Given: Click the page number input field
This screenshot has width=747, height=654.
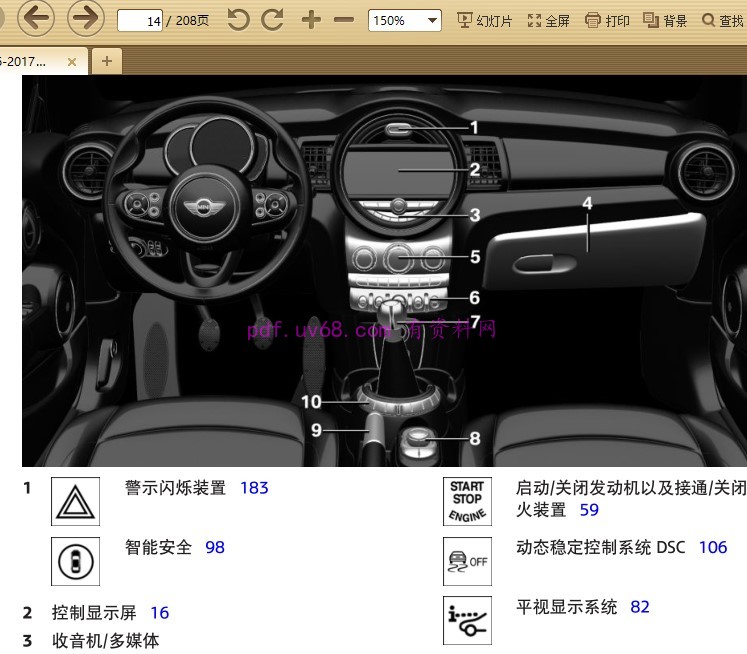Looking at the screenshot, I should tap(140, 20).
